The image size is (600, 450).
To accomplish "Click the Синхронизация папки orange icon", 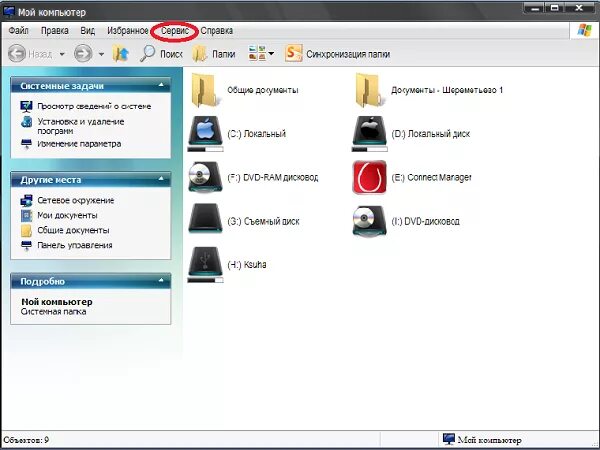I will click(293, 53).
